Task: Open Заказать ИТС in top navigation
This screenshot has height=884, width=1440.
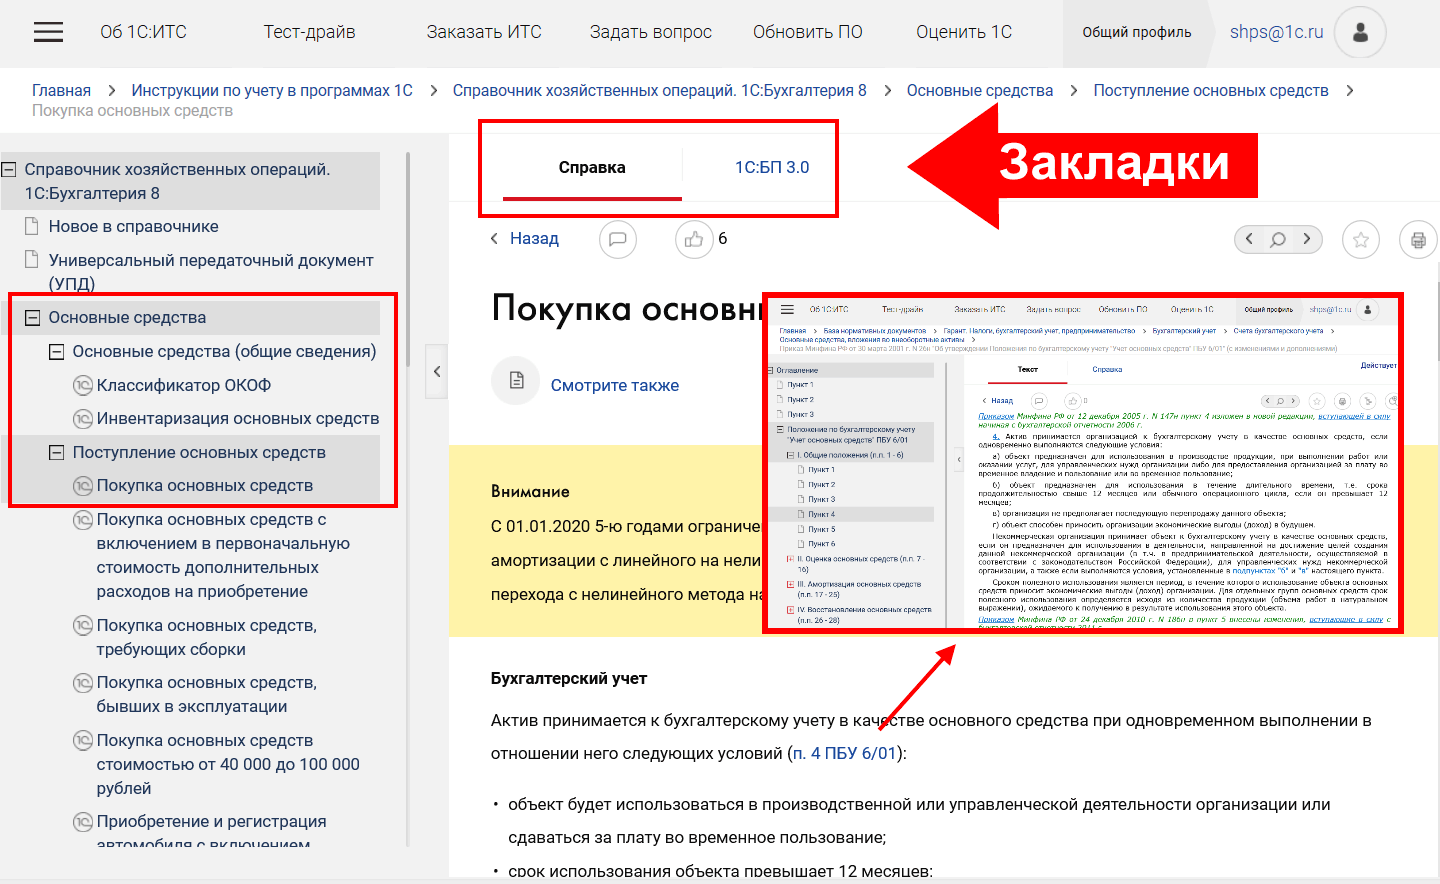Action: tap(484, 32)
